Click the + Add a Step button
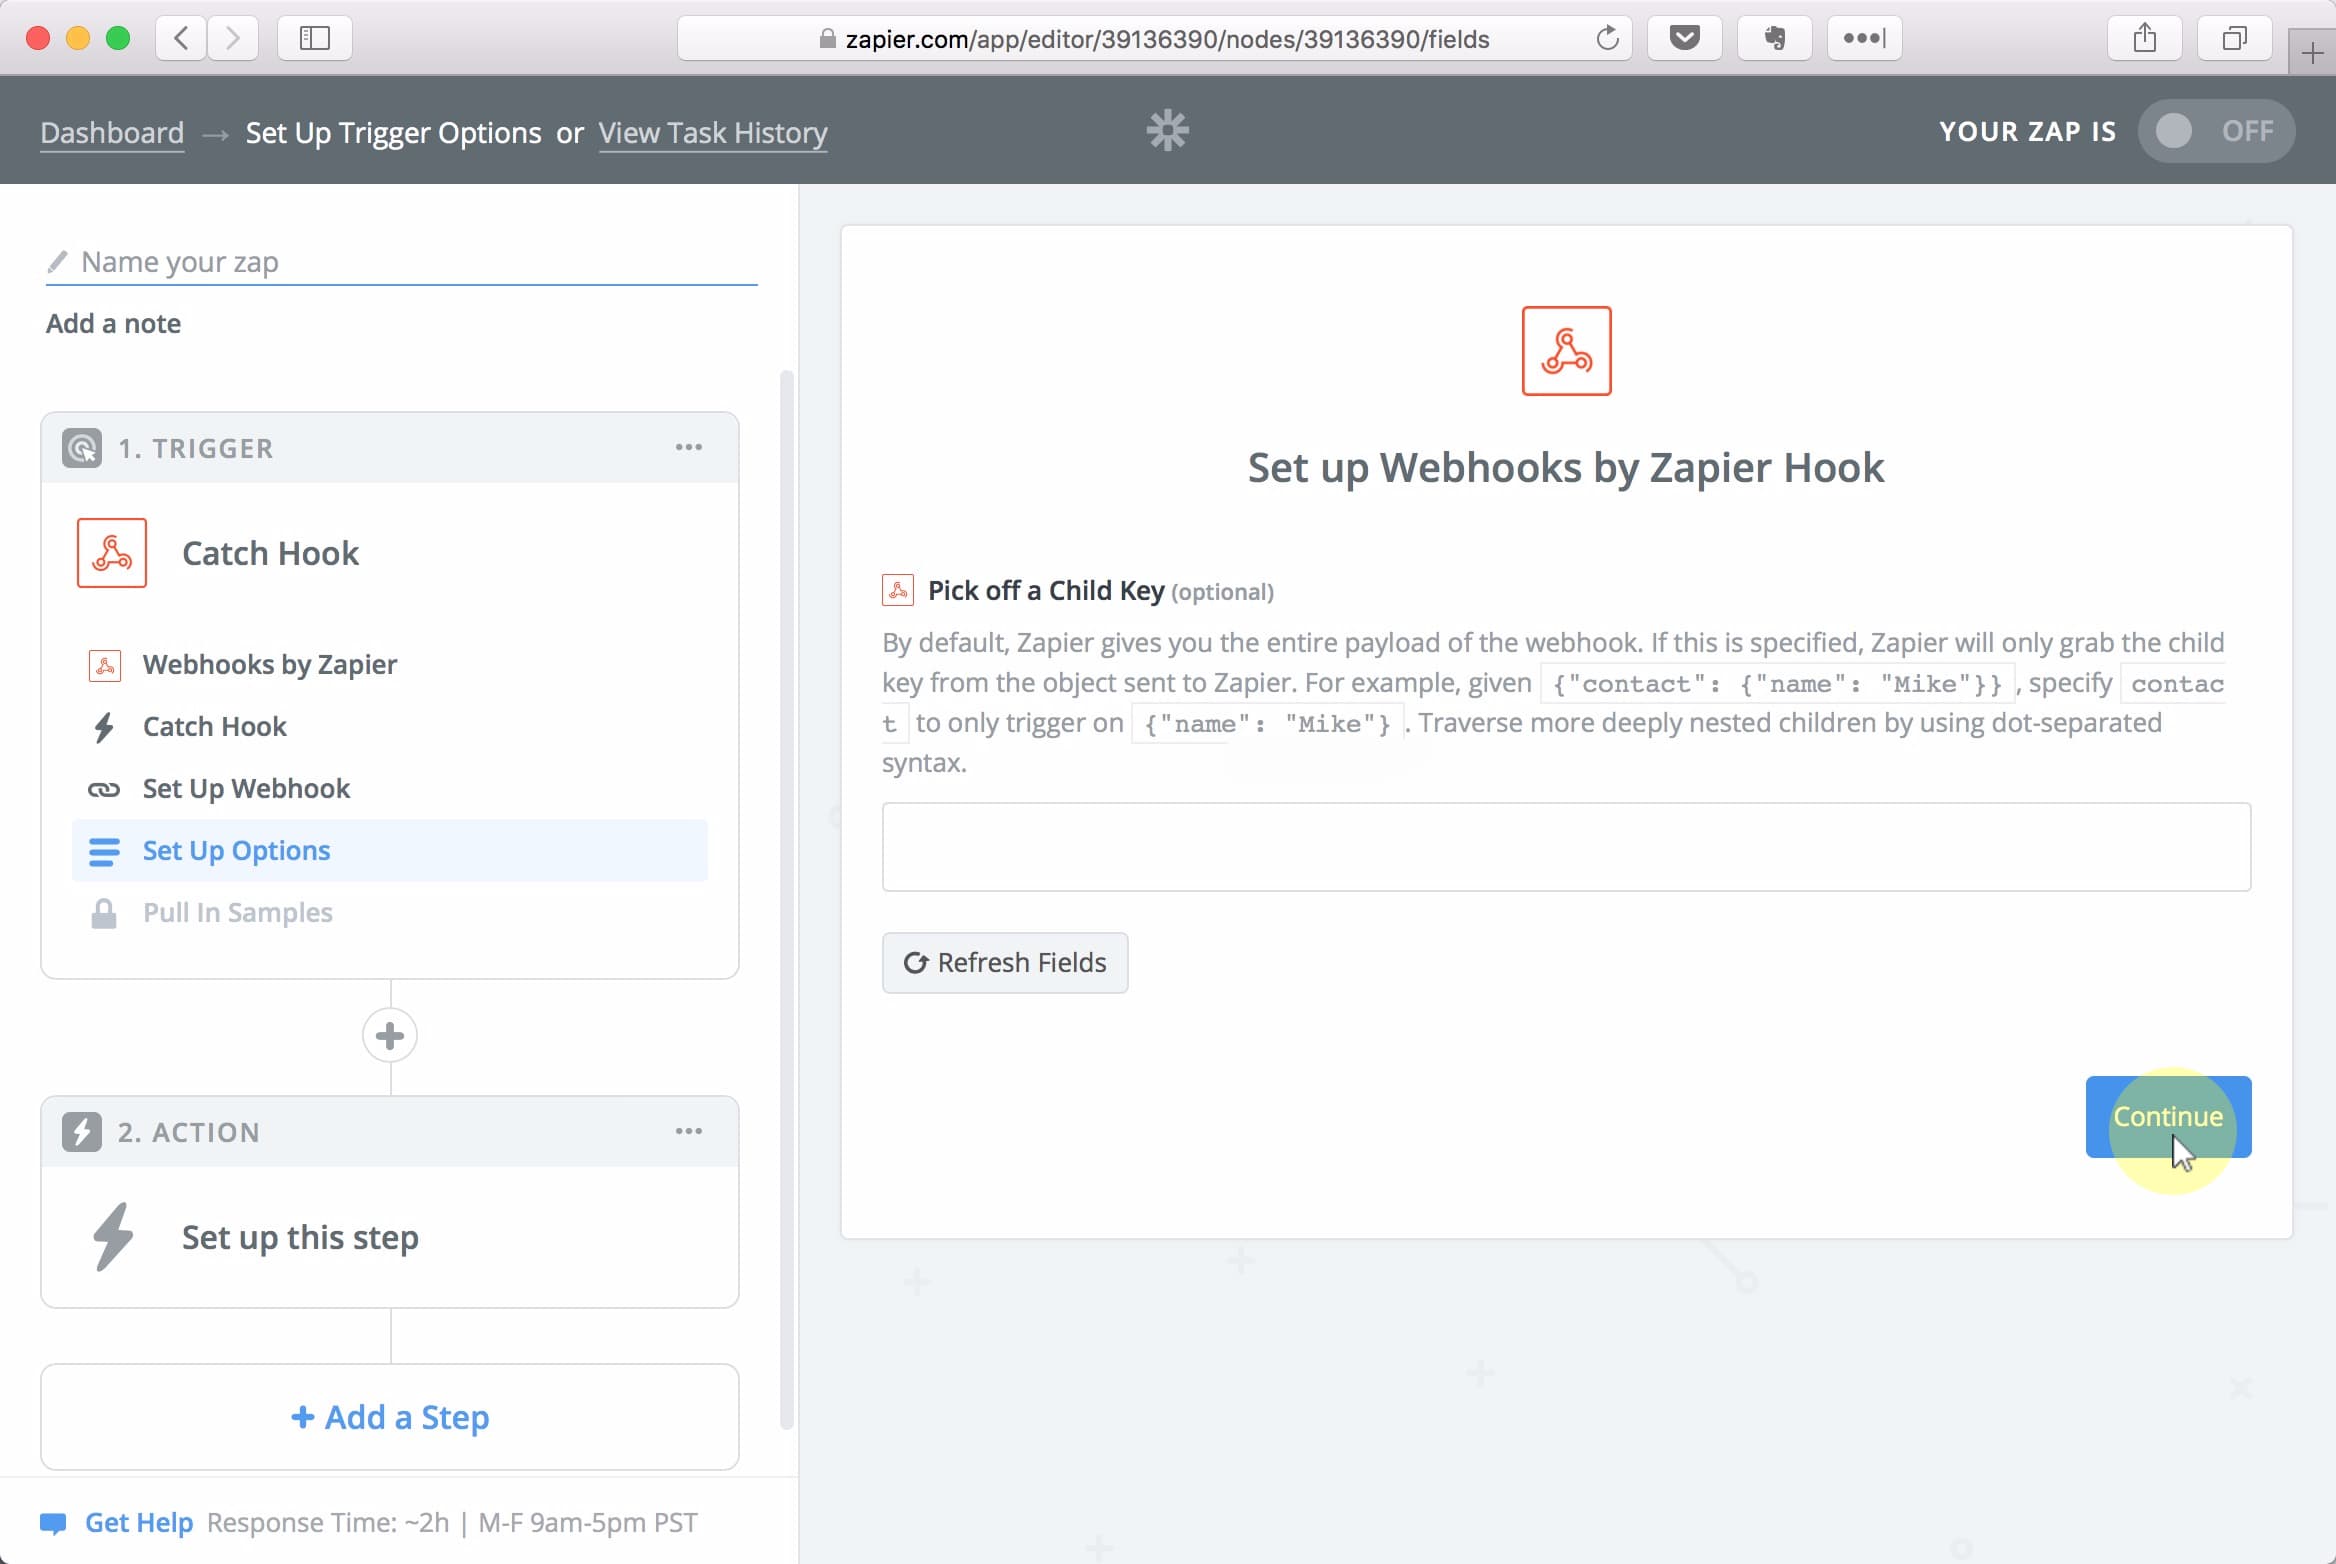This screenshot has width=2336, height=1564. pos(390,1417)
